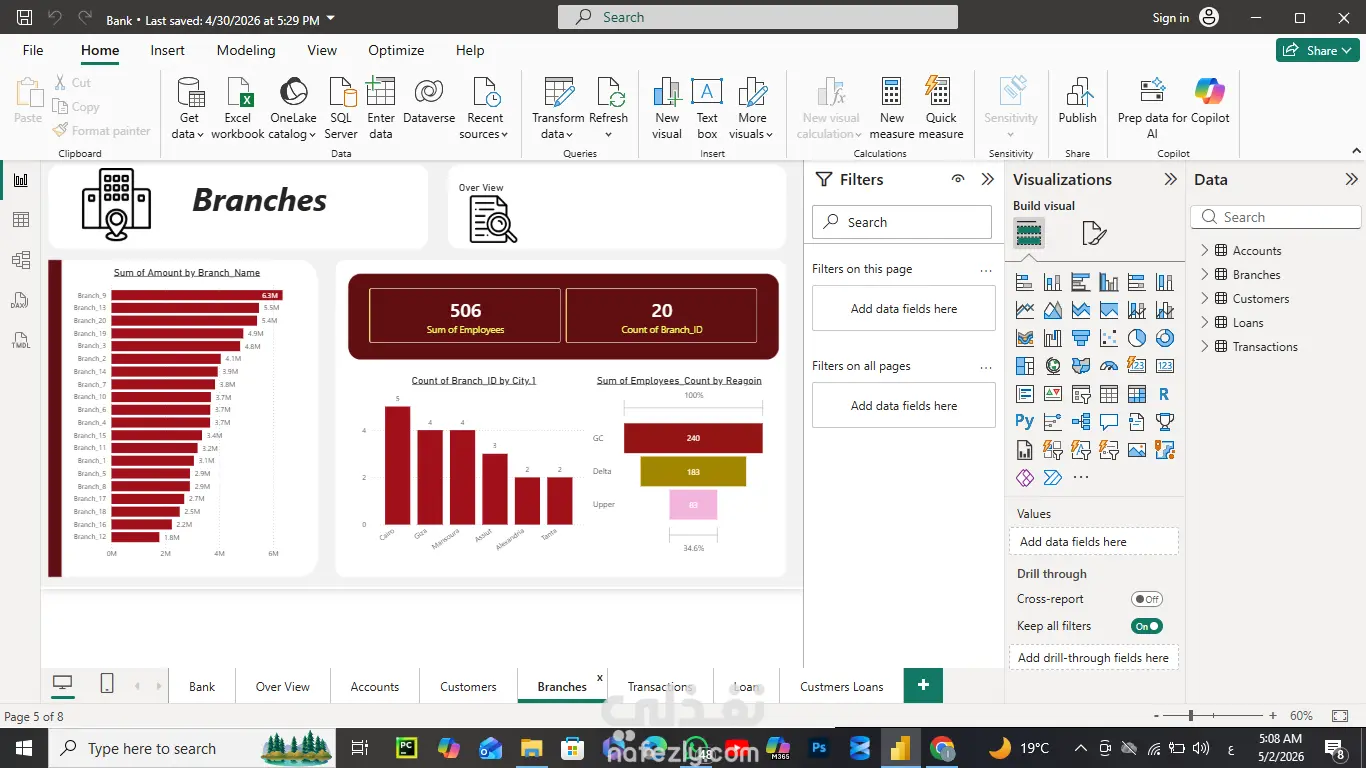Select the Stacked bar chart visual

[x=1025, y=282]
